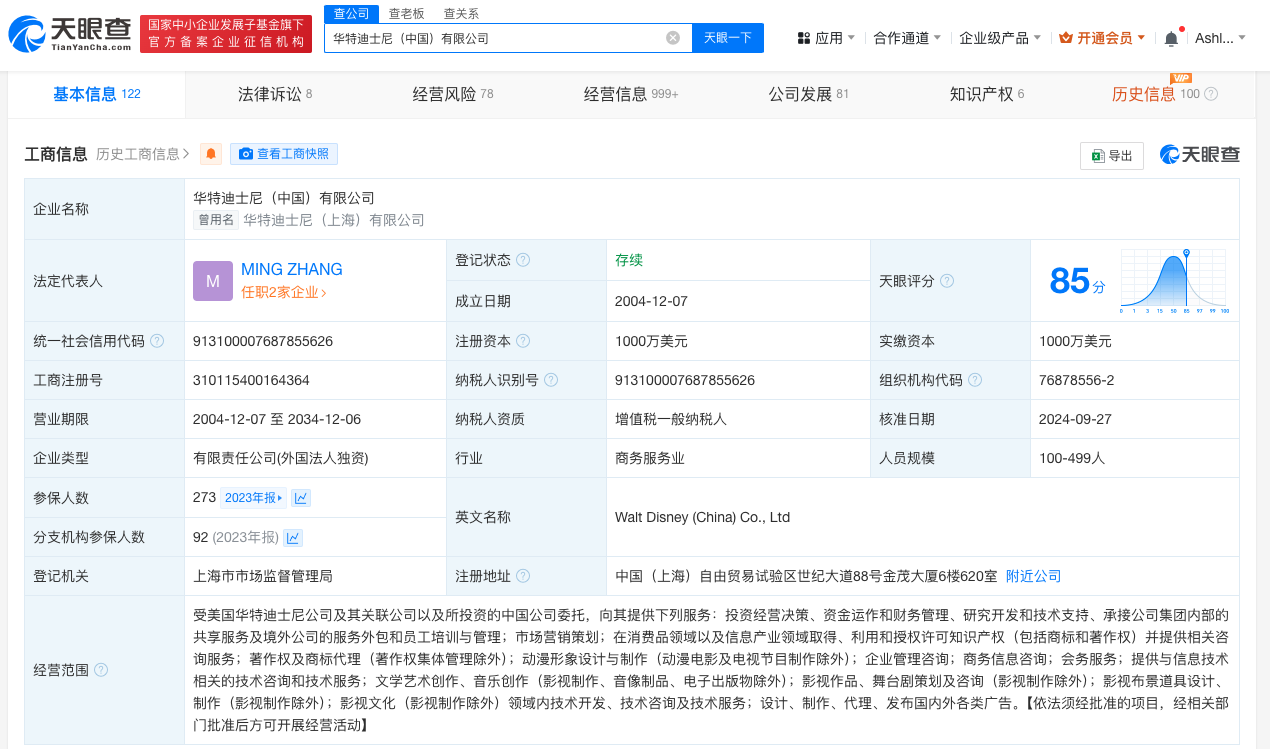Open the 知识产权 tab
Viewport: 1270px width, 749px height.
[986, 94]
